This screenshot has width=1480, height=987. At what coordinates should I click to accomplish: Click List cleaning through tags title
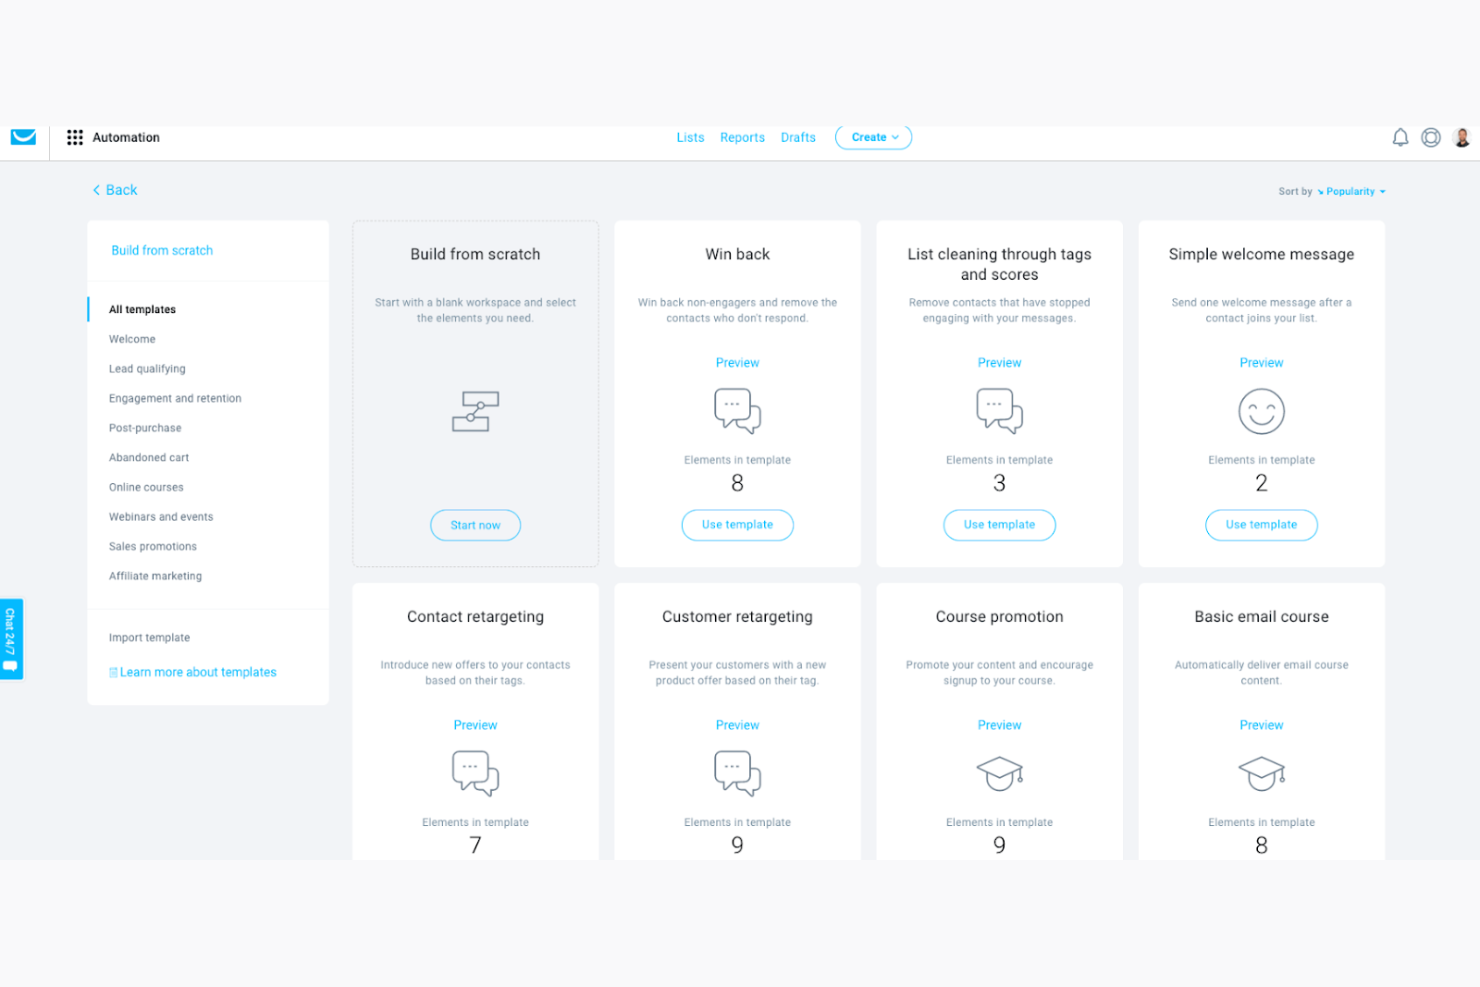tap(1000, 265)
